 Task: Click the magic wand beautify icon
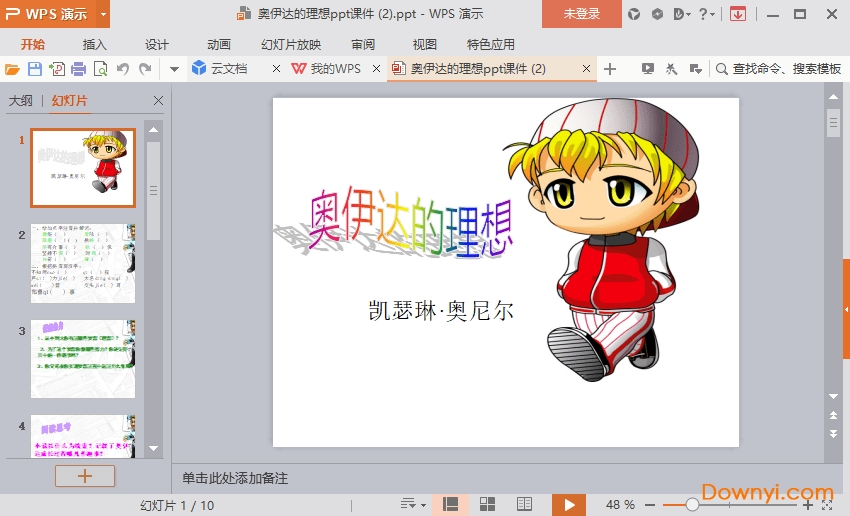(x=671, y=68)
